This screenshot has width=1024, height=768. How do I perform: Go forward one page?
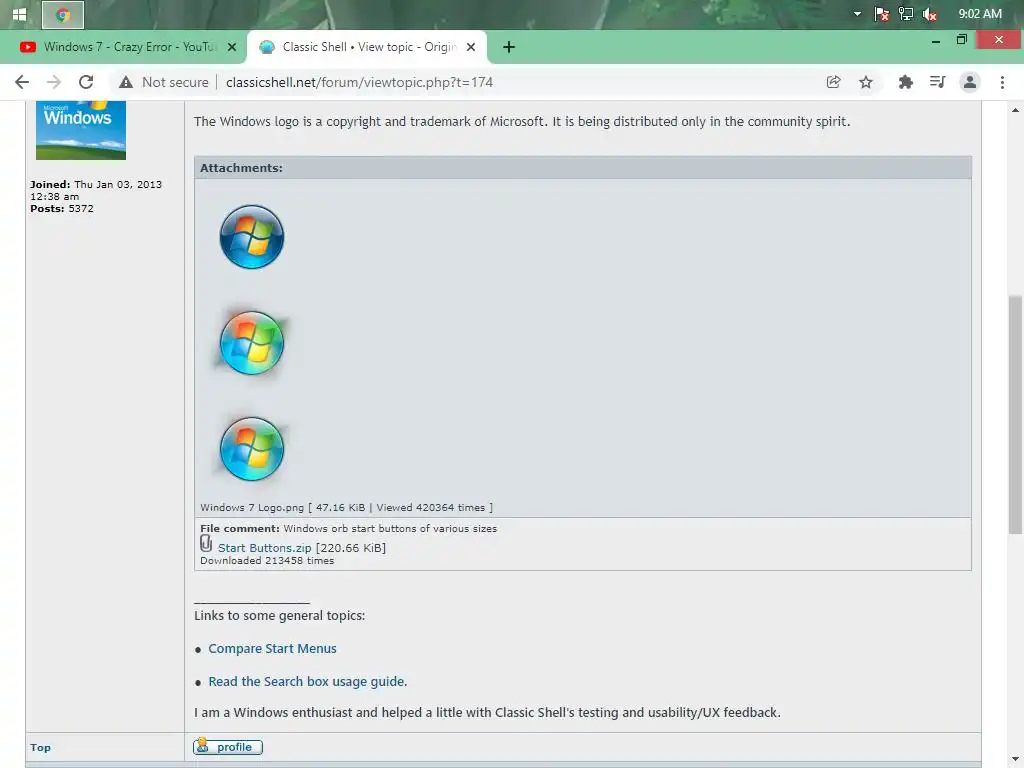coord(54,82)
